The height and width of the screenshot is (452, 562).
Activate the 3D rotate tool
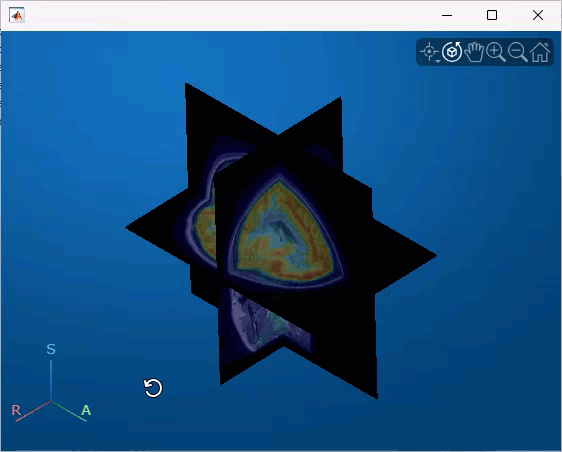coord(452,52)
